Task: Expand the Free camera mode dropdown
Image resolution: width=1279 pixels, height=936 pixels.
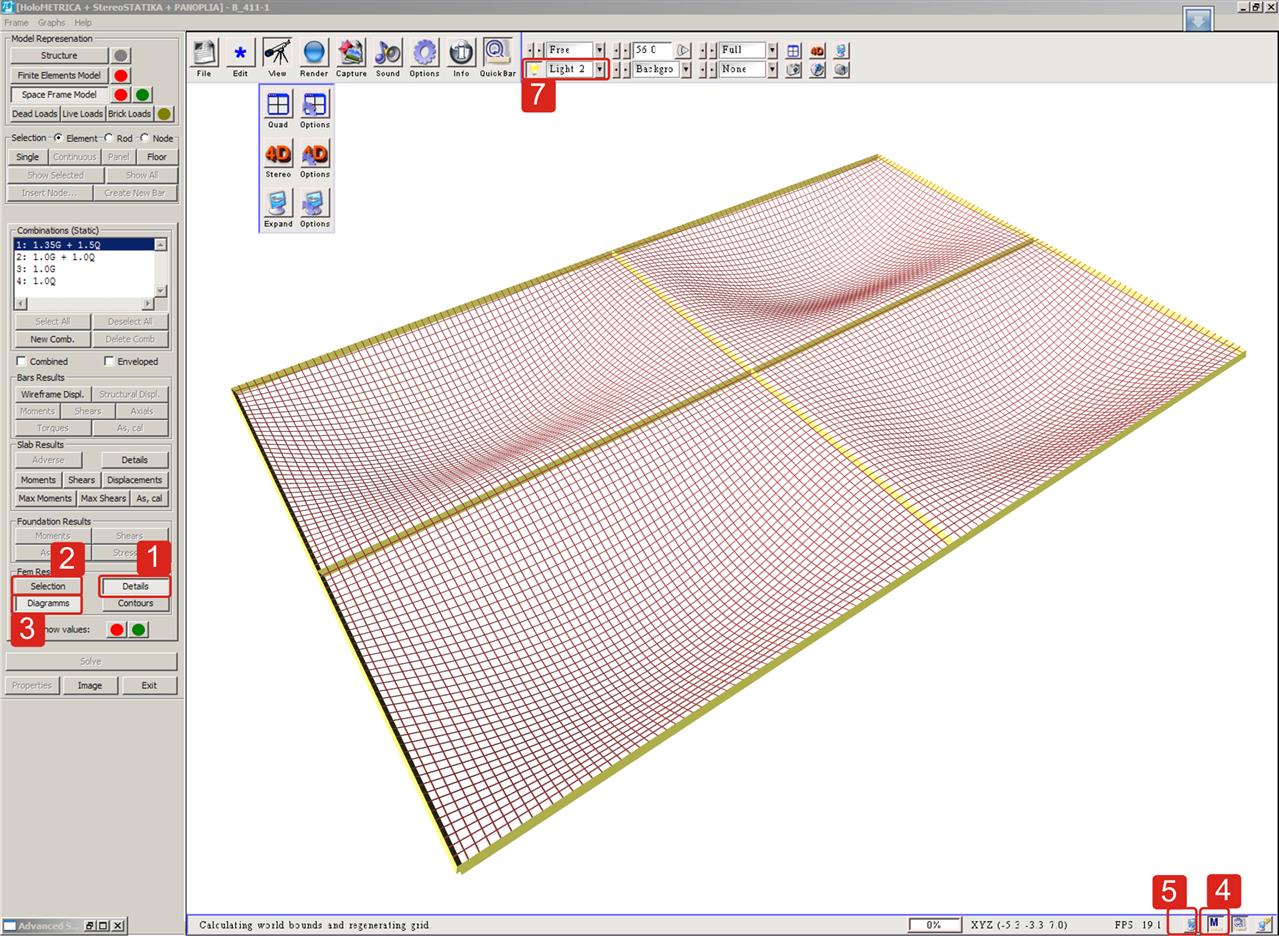Action: [600, 50]
